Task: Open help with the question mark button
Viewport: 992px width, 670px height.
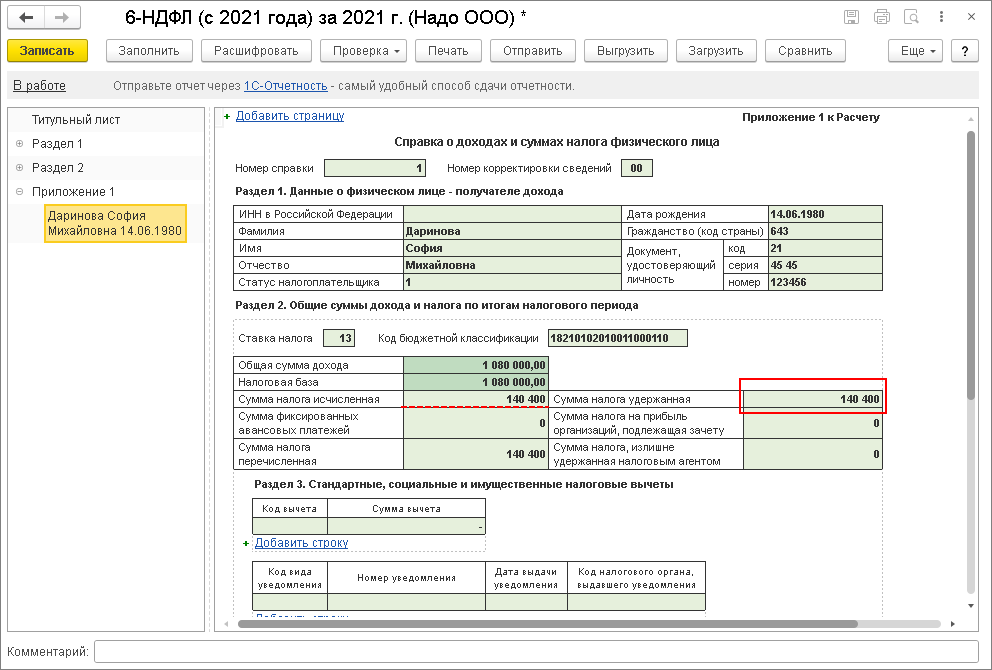Action: (x=964, y=51)
